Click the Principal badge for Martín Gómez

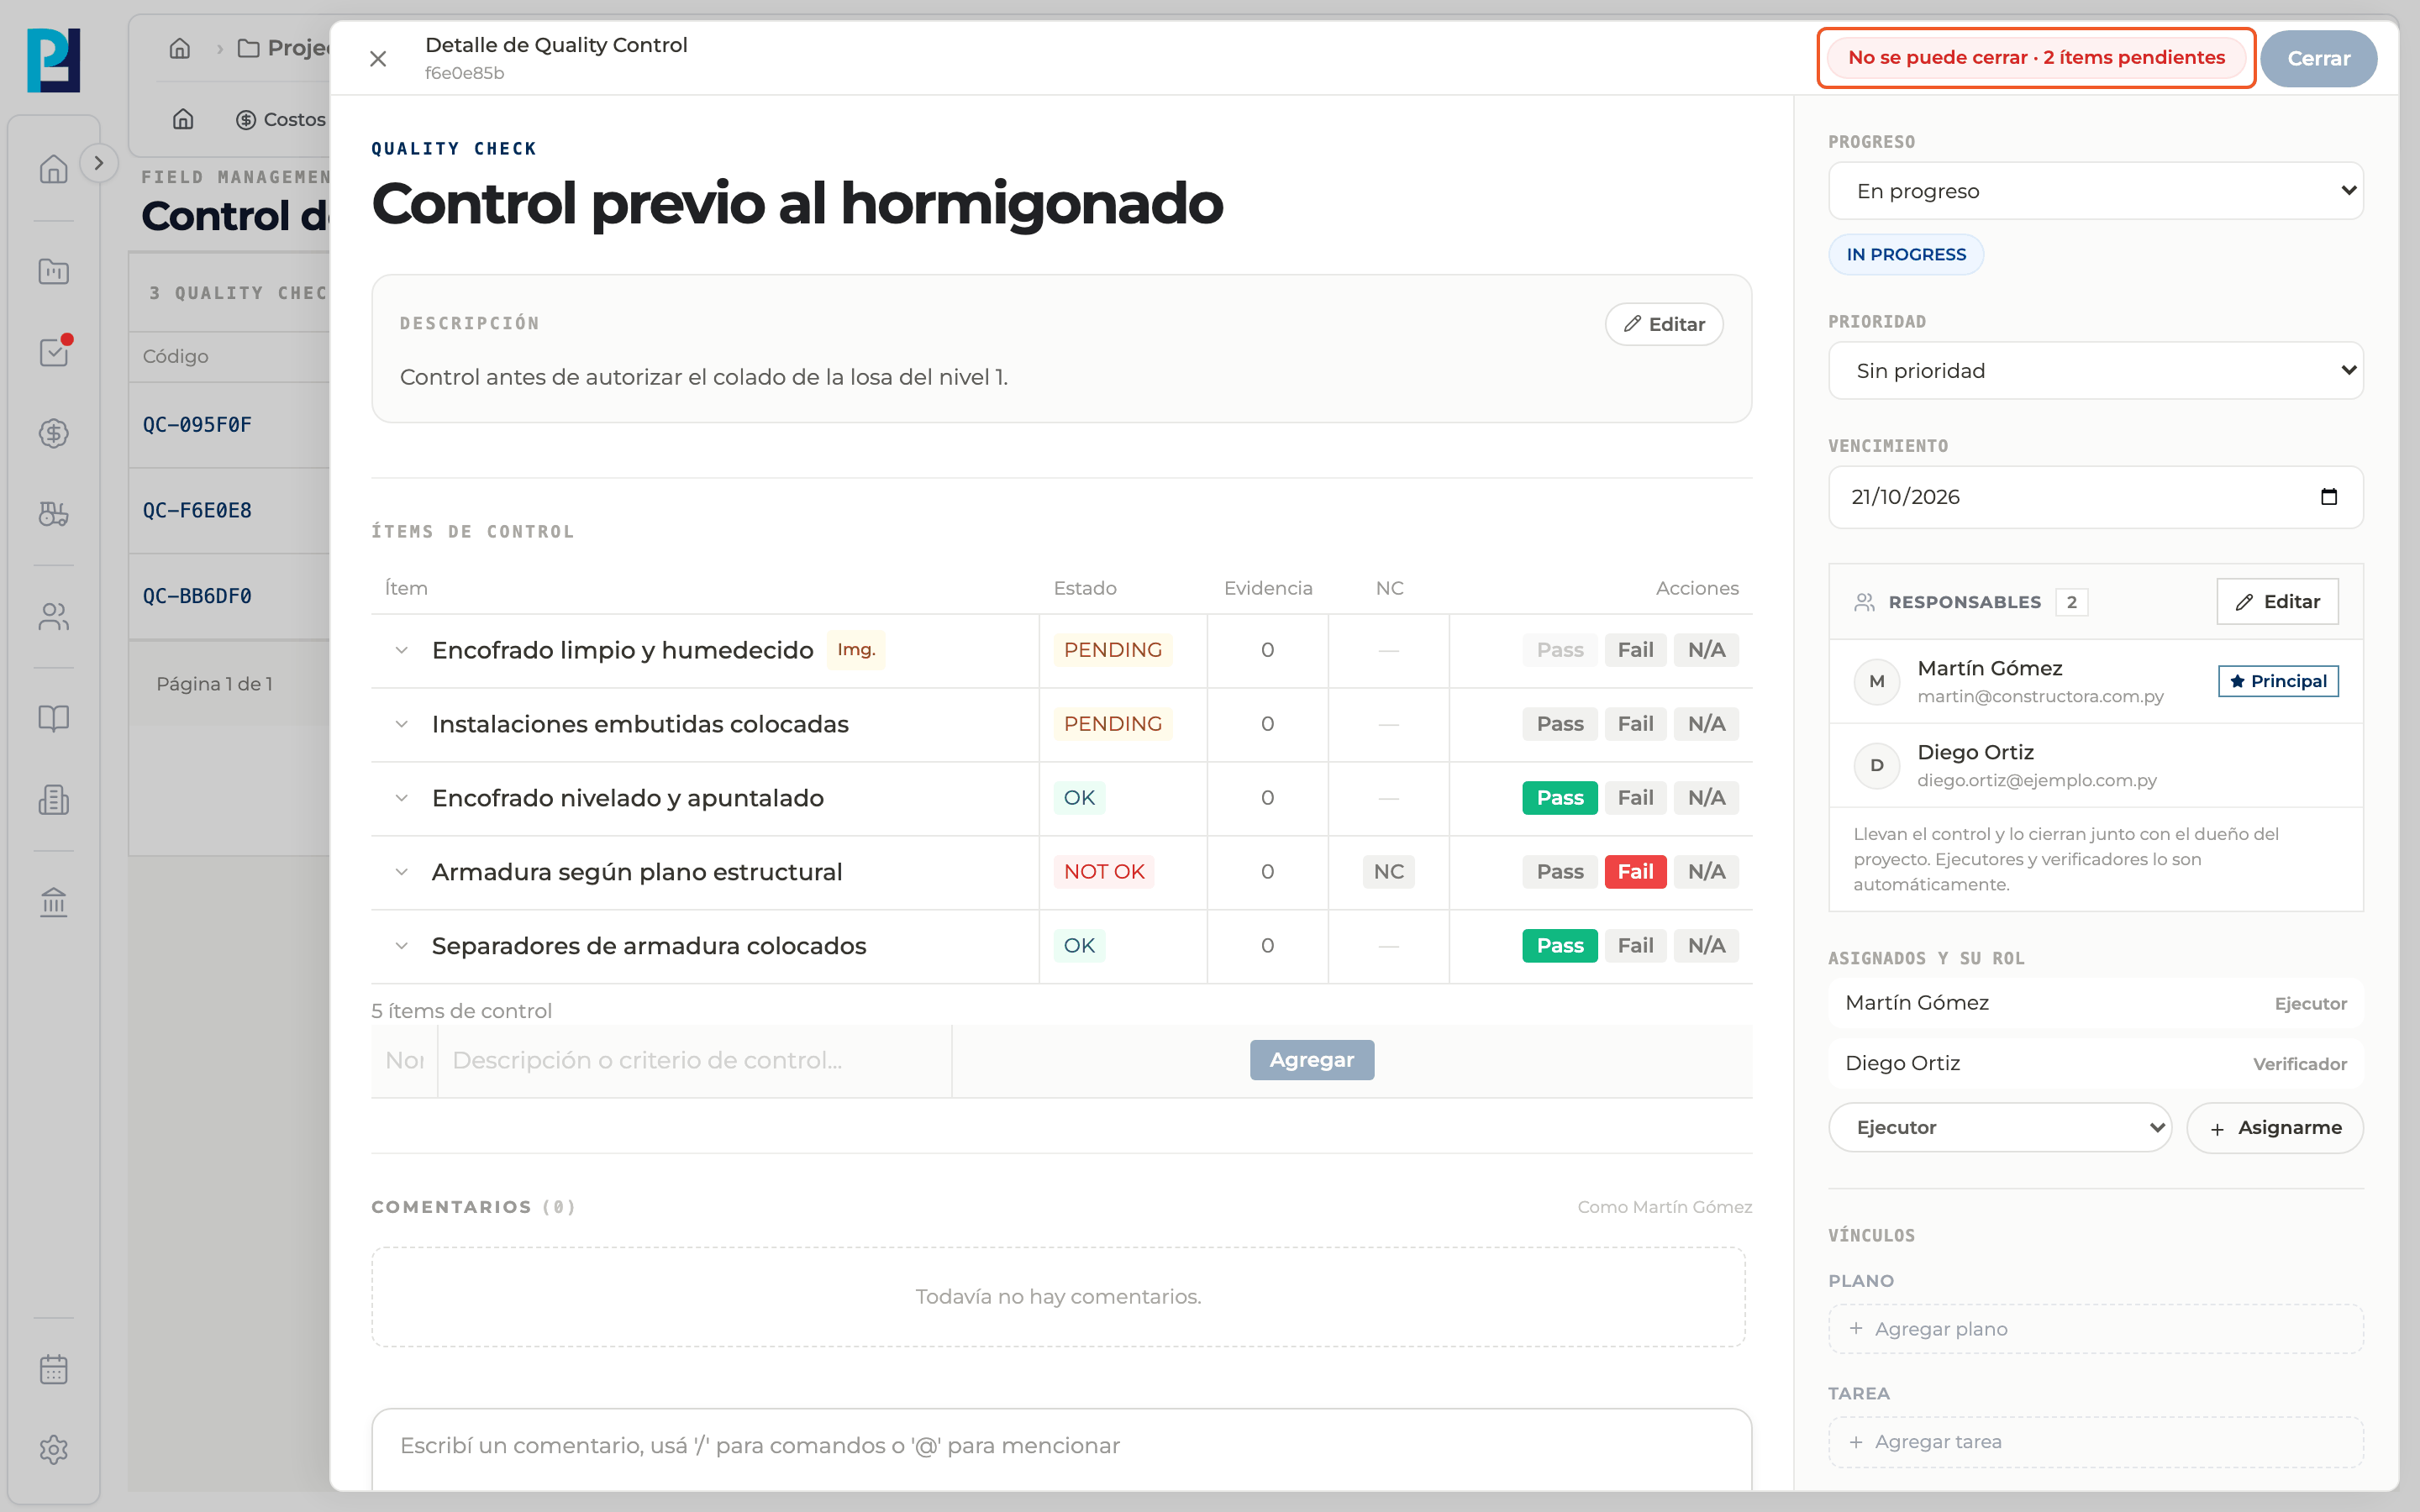click(2277, 681)
